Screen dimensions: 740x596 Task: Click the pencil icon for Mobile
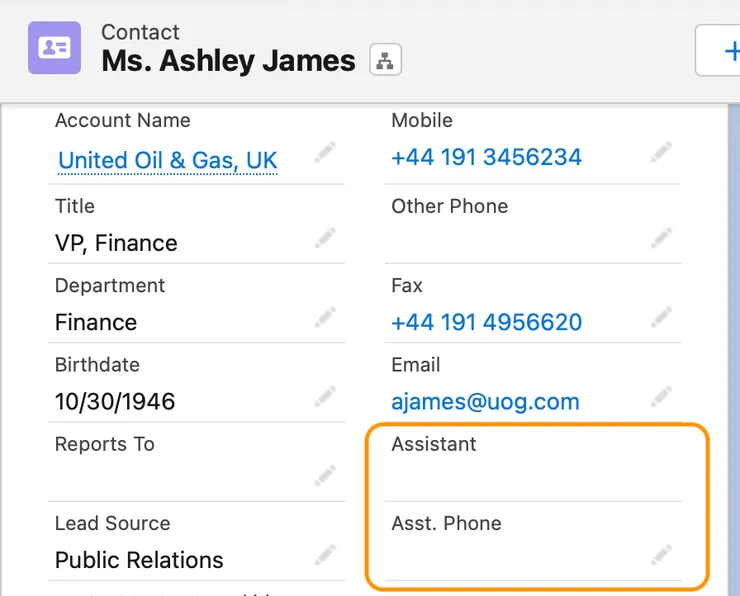point(661,152)
